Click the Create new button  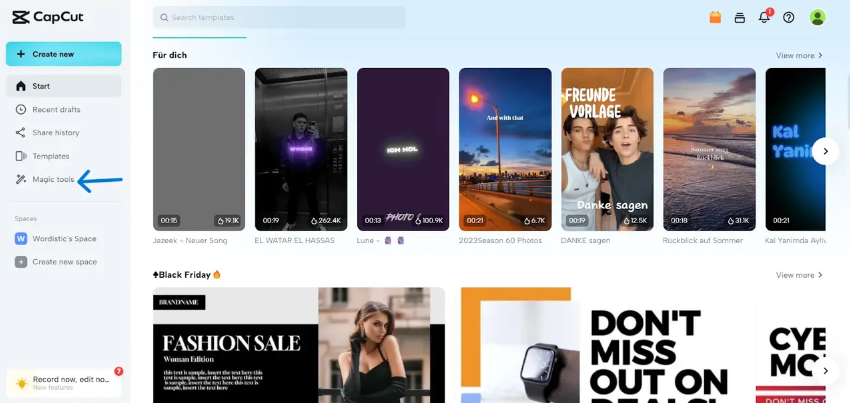pos(63,54)
